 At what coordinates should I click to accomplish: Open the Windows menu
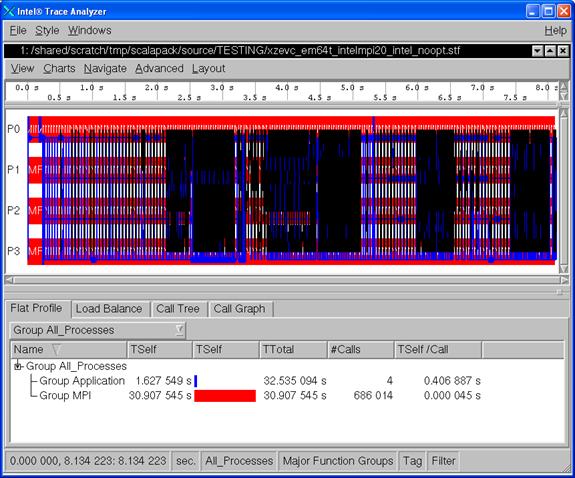point(89,30)
